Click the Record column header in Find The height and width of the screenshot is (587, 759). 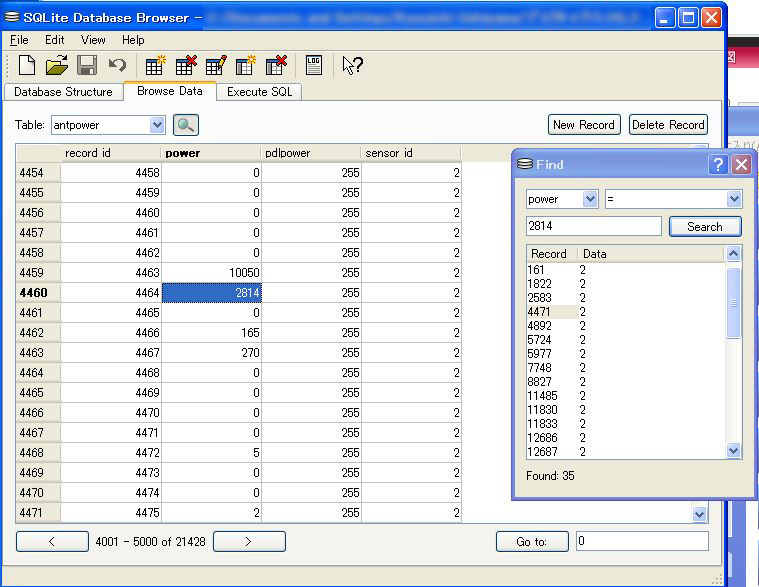tap(552, 254)
